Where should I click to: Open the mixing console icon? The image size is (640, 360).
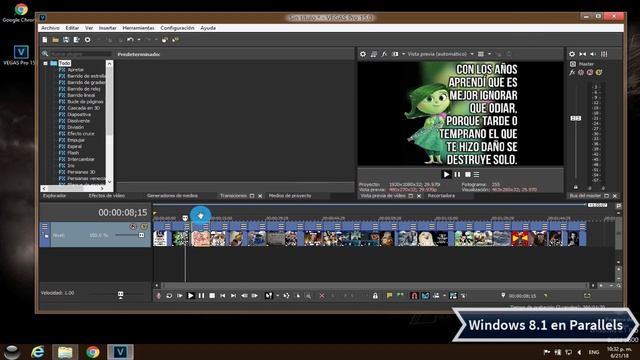point(604,54)
